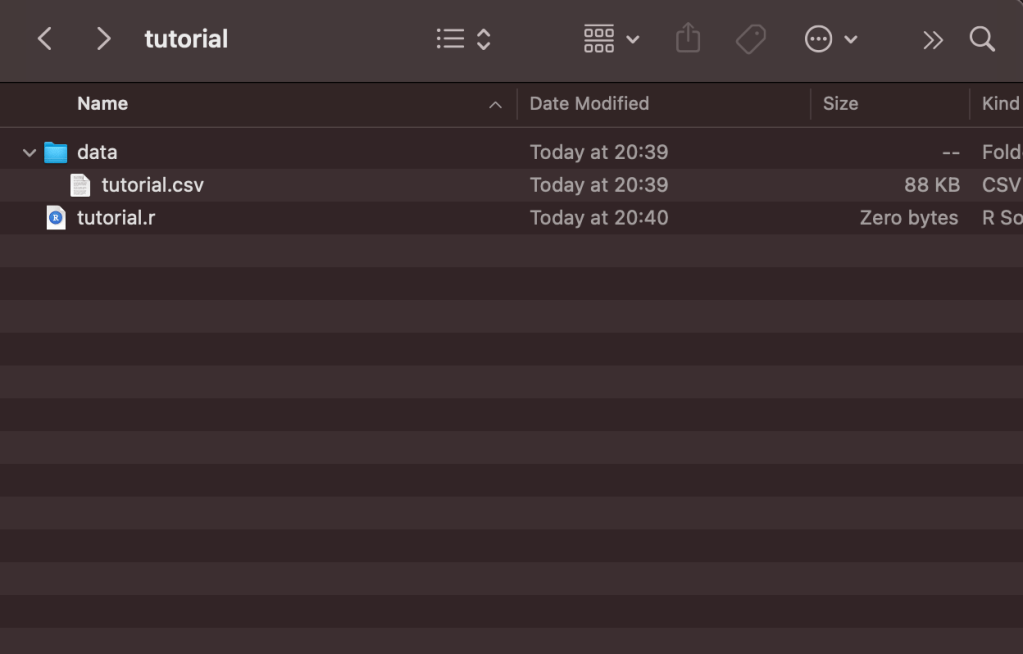Click the Share icon in toolbar
1023x654 pixels.
[688, 39]
